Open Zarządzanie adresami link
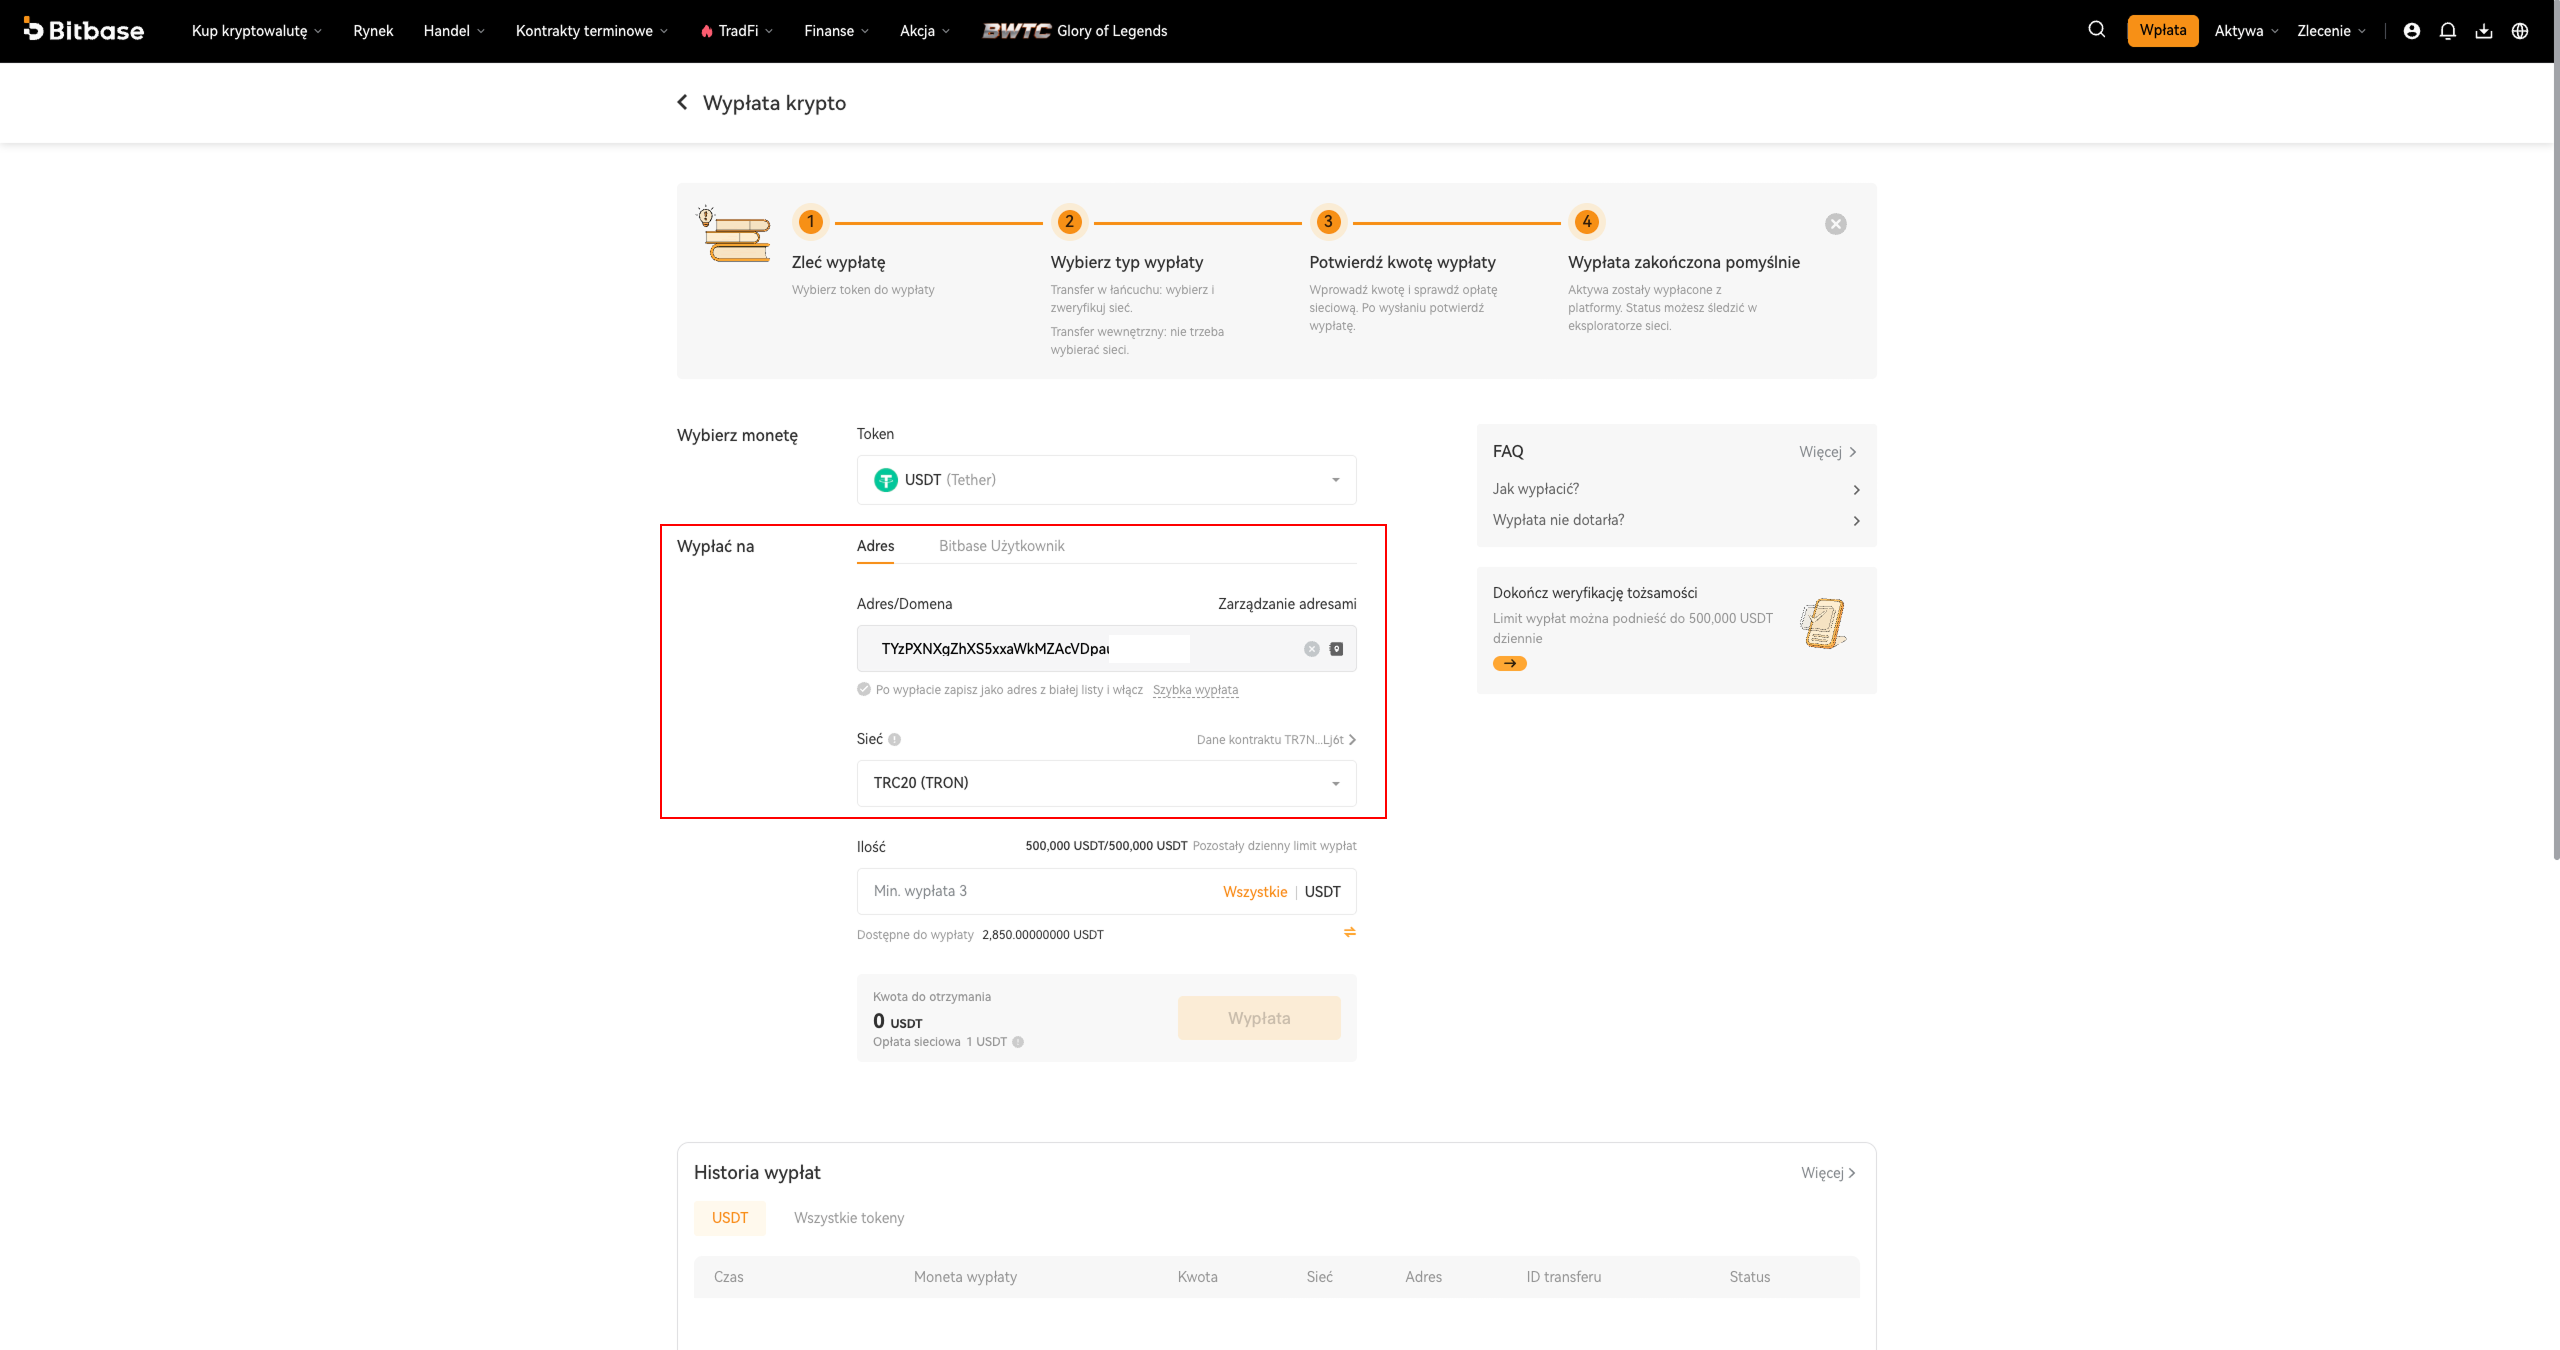 coord(1287,604)
